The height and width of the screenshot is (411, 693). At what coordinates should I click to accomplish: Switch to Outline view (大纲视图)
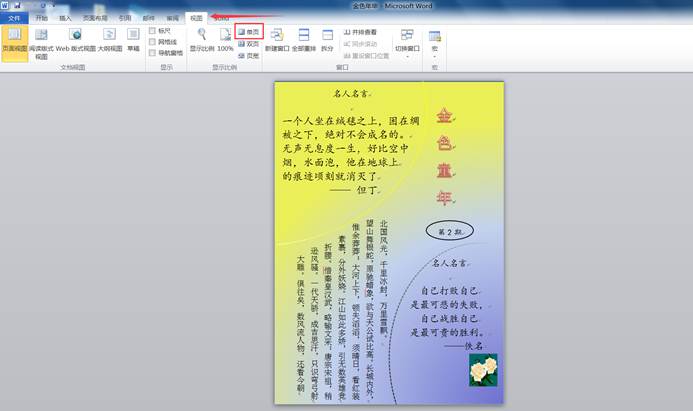point(109,43)
